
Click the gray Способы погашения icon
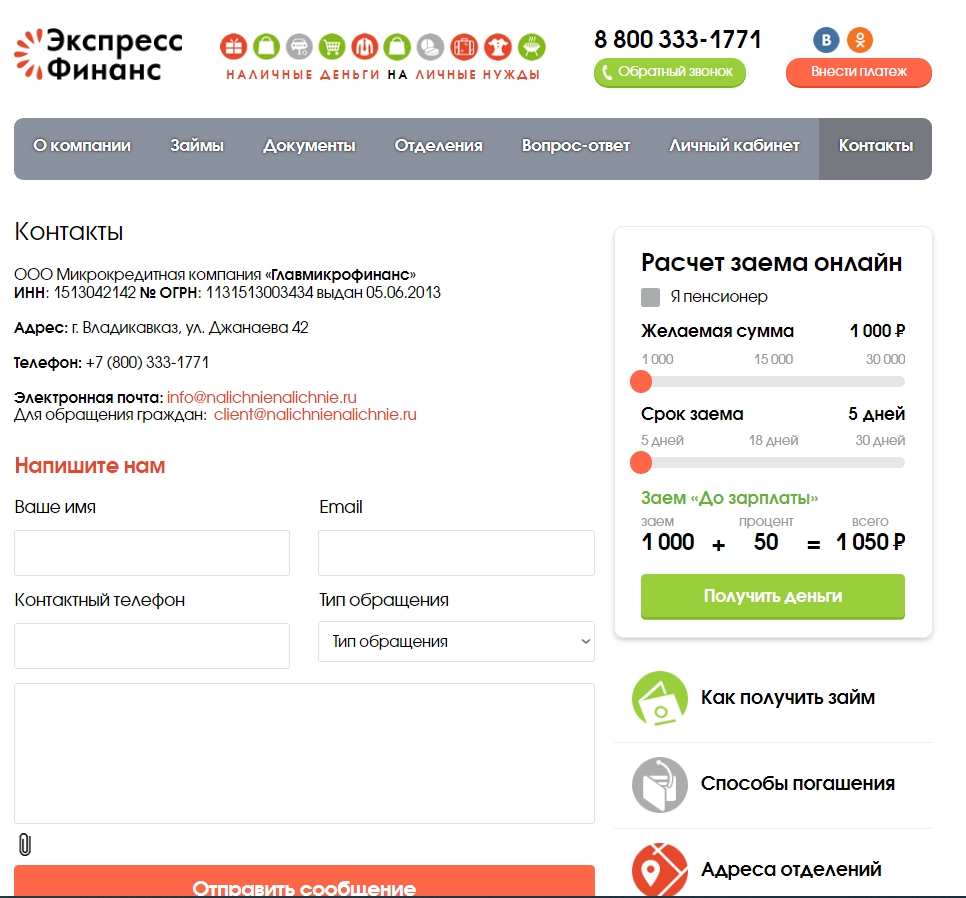point(660,785)
